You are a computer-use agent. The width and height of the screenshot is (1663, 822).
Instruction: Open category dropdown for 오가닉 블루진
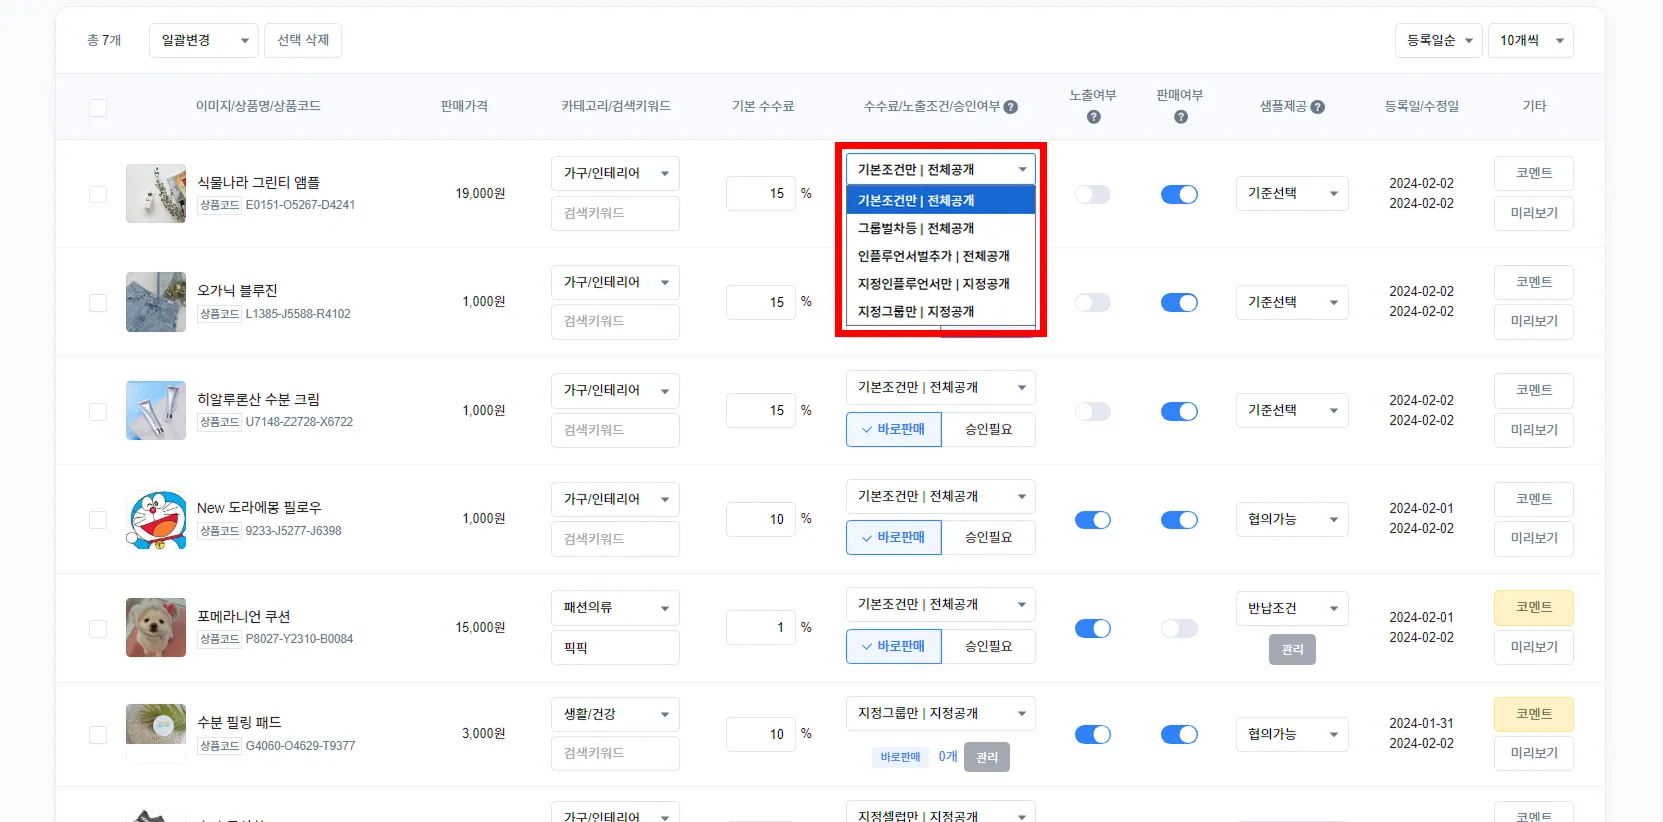tap(615, 282)
